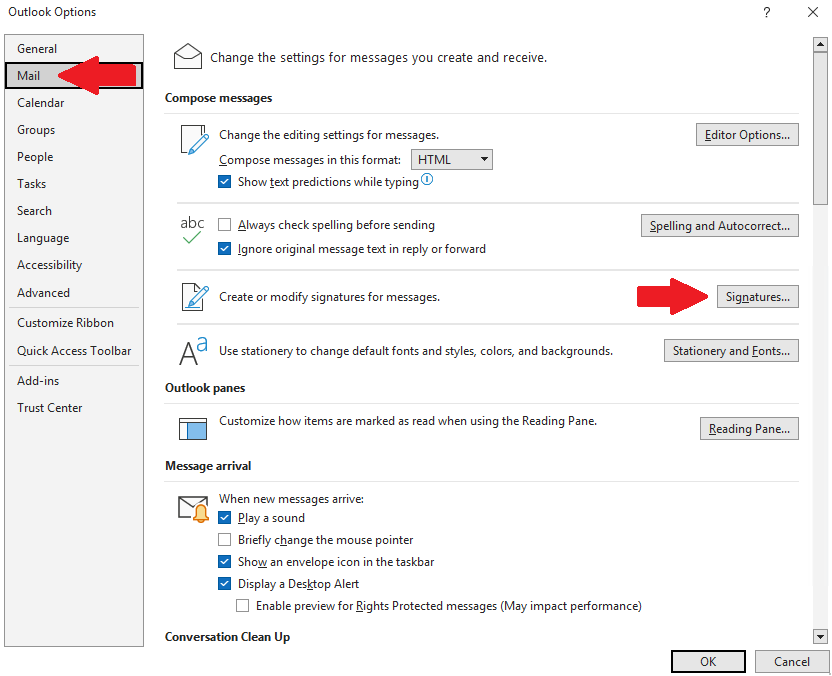The width and height of the screenshot is (832, 676).
Task: Toggle Play a sound checkbox
Action: pyautogui.click(x=224, y=518)
